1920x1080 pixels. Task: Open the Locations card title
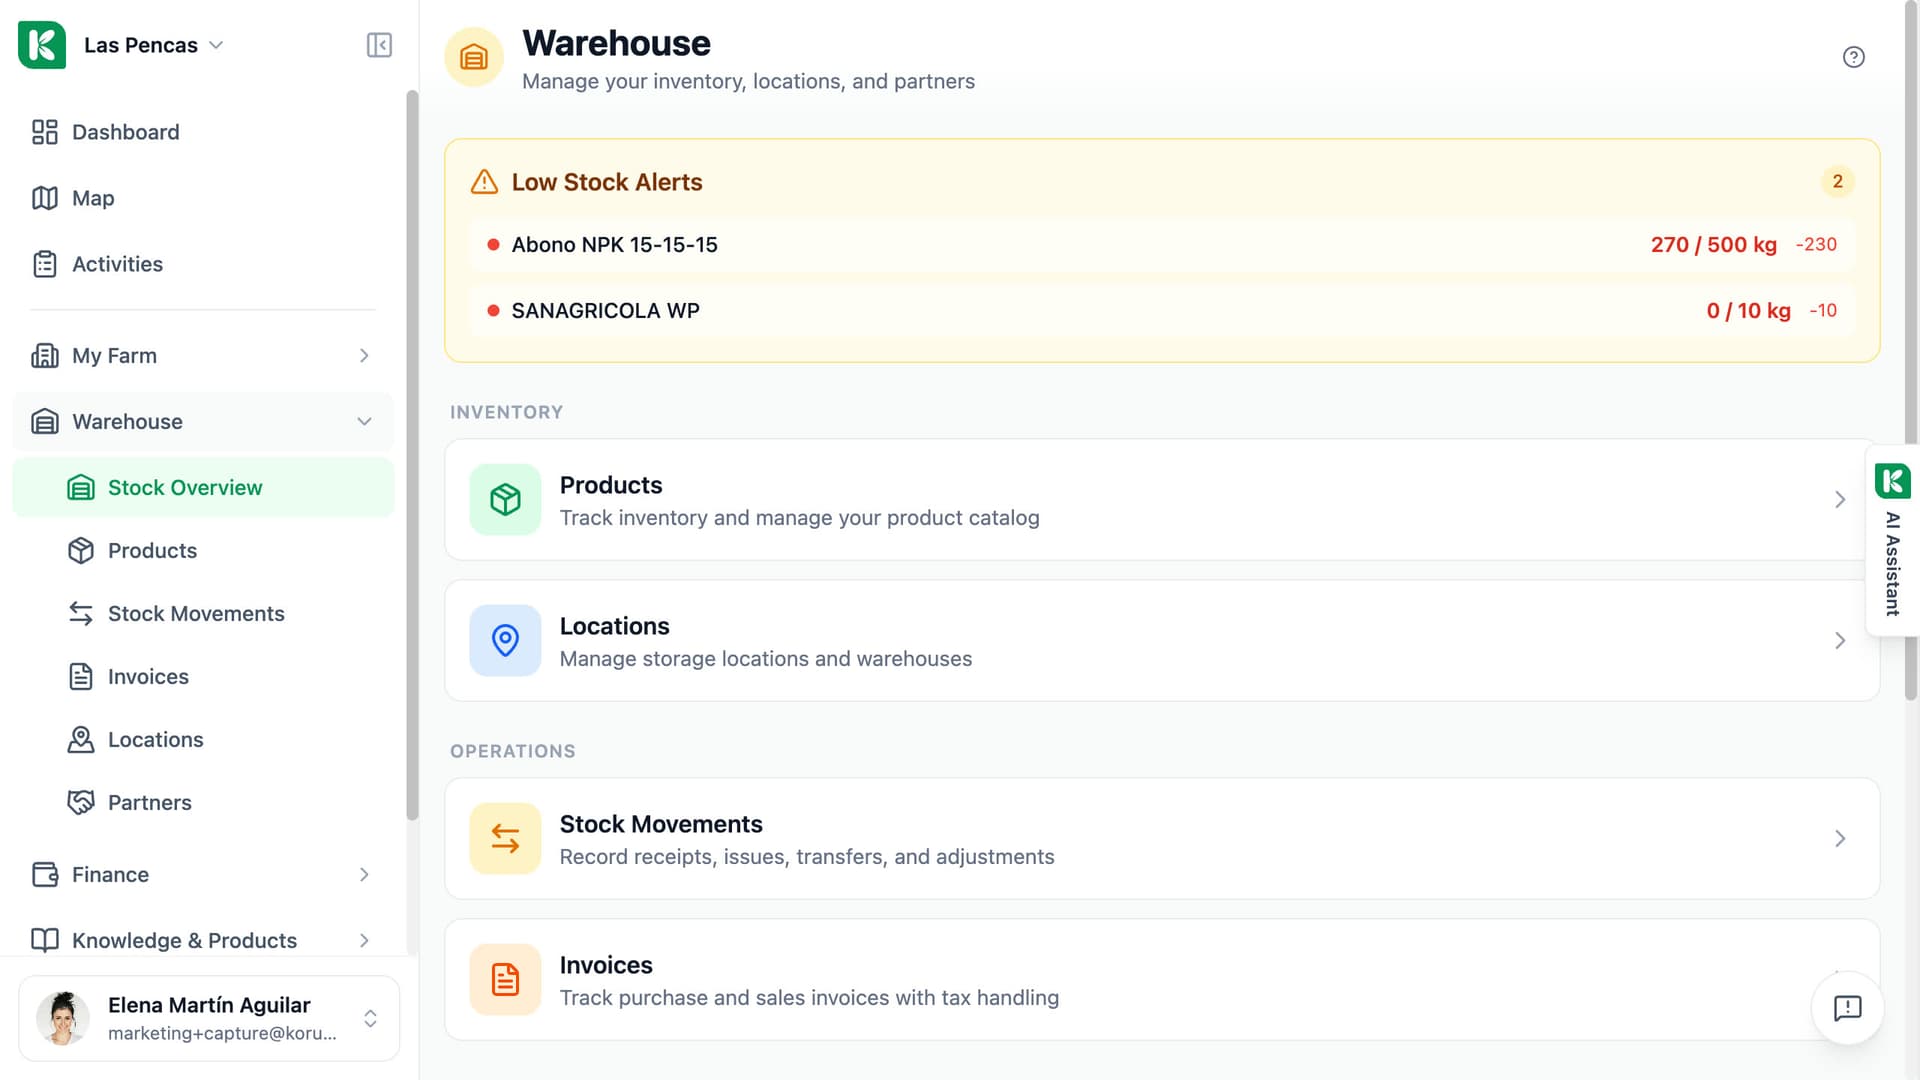[x=614, y=626]
